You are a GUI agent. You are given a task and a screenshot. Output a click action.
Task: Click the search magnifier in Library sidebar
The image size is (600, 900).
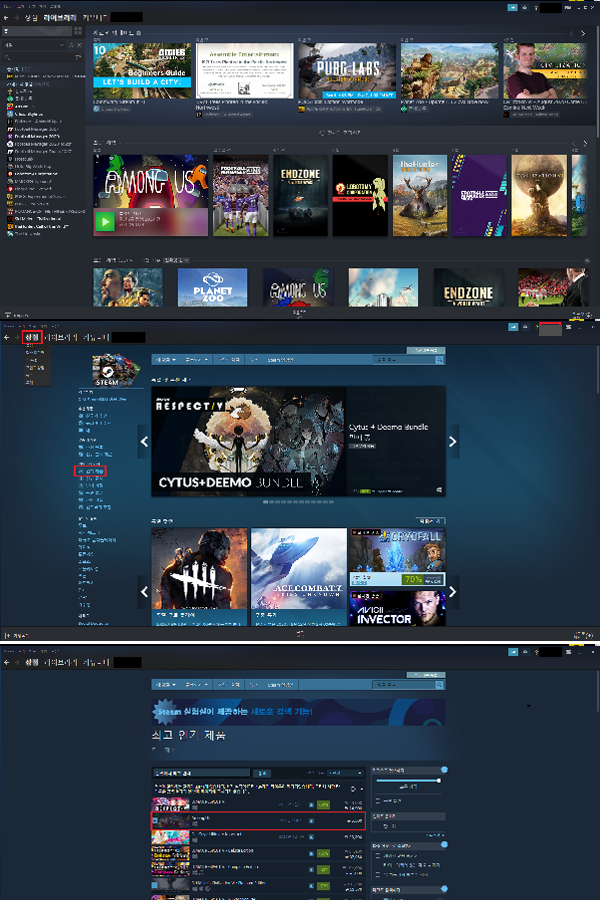(8, 57)
